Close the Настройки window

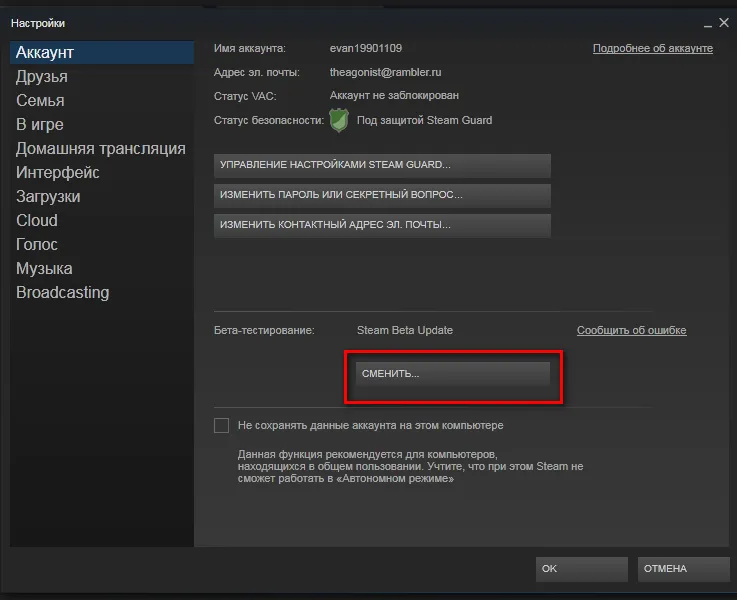pyautogui.click(x=724, y=23)
